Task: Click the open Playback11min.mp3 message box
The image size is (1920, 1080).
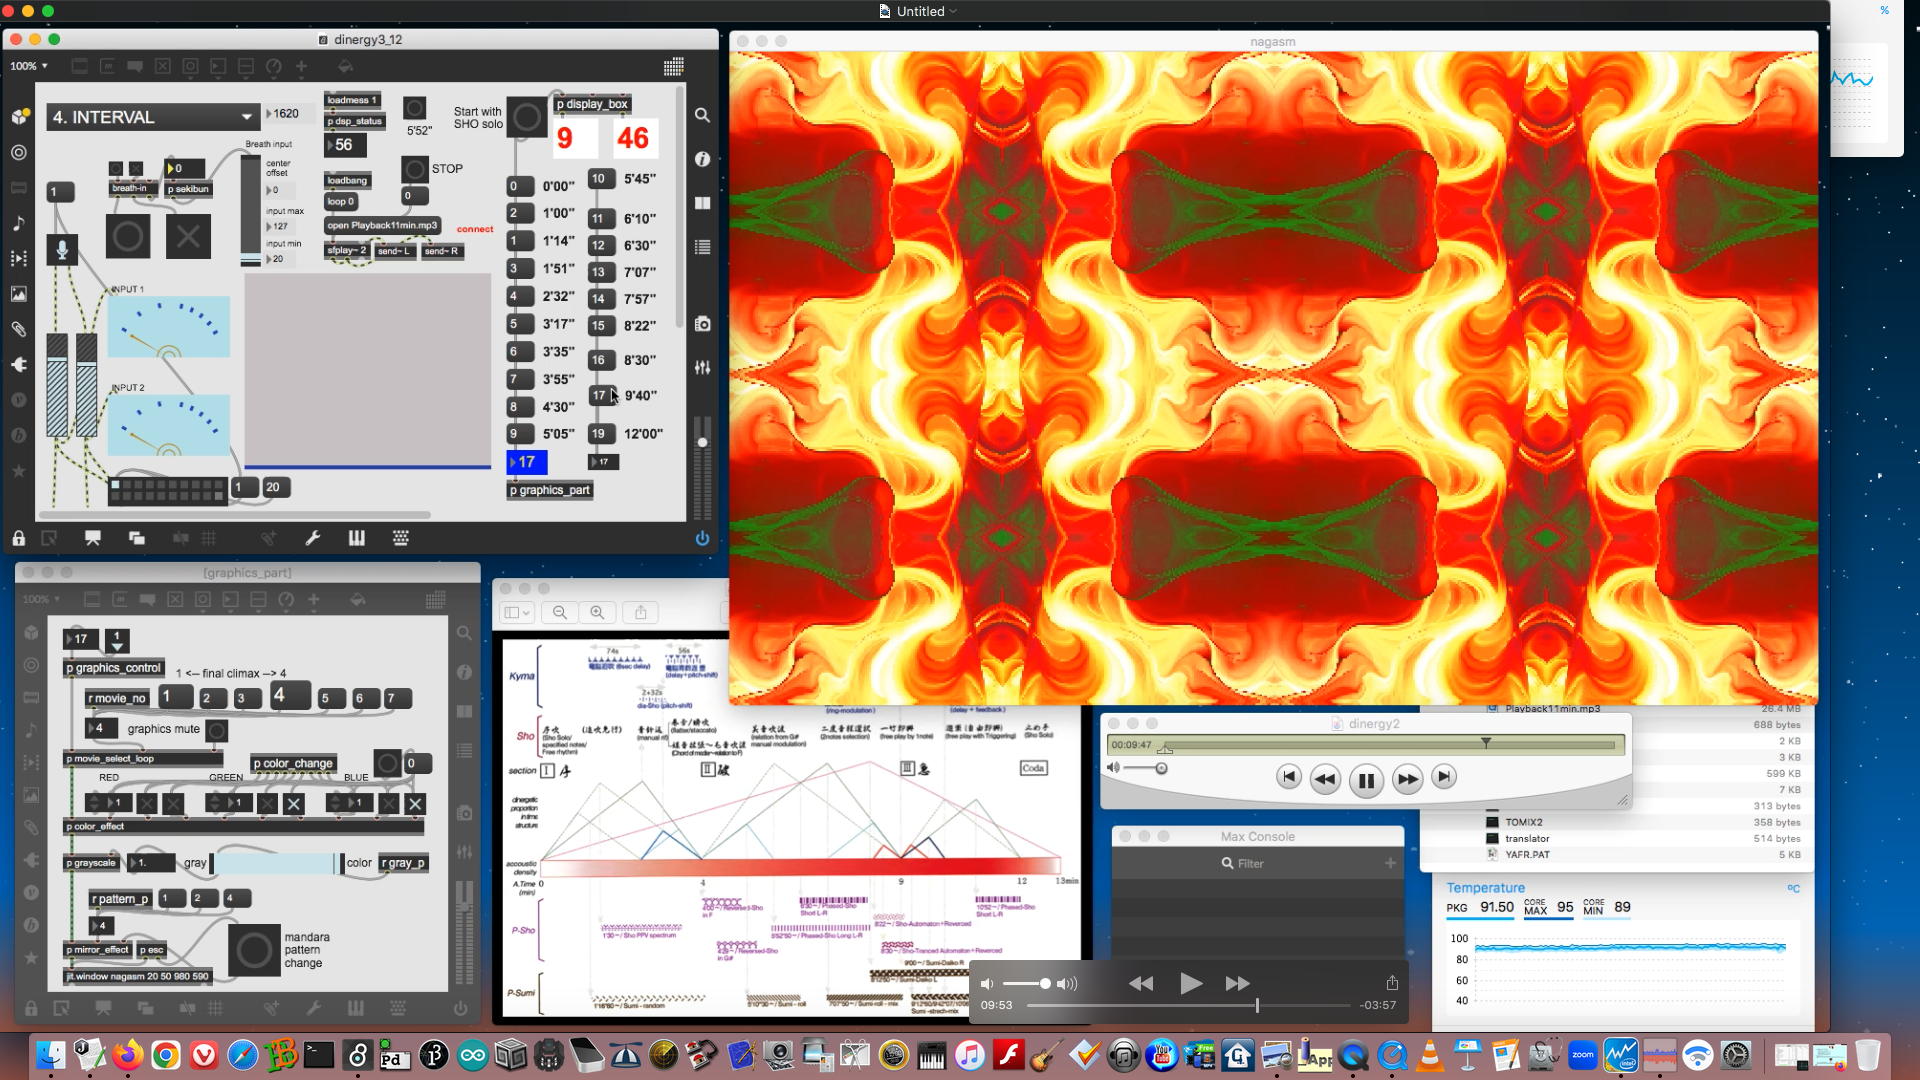Action: 382,225
